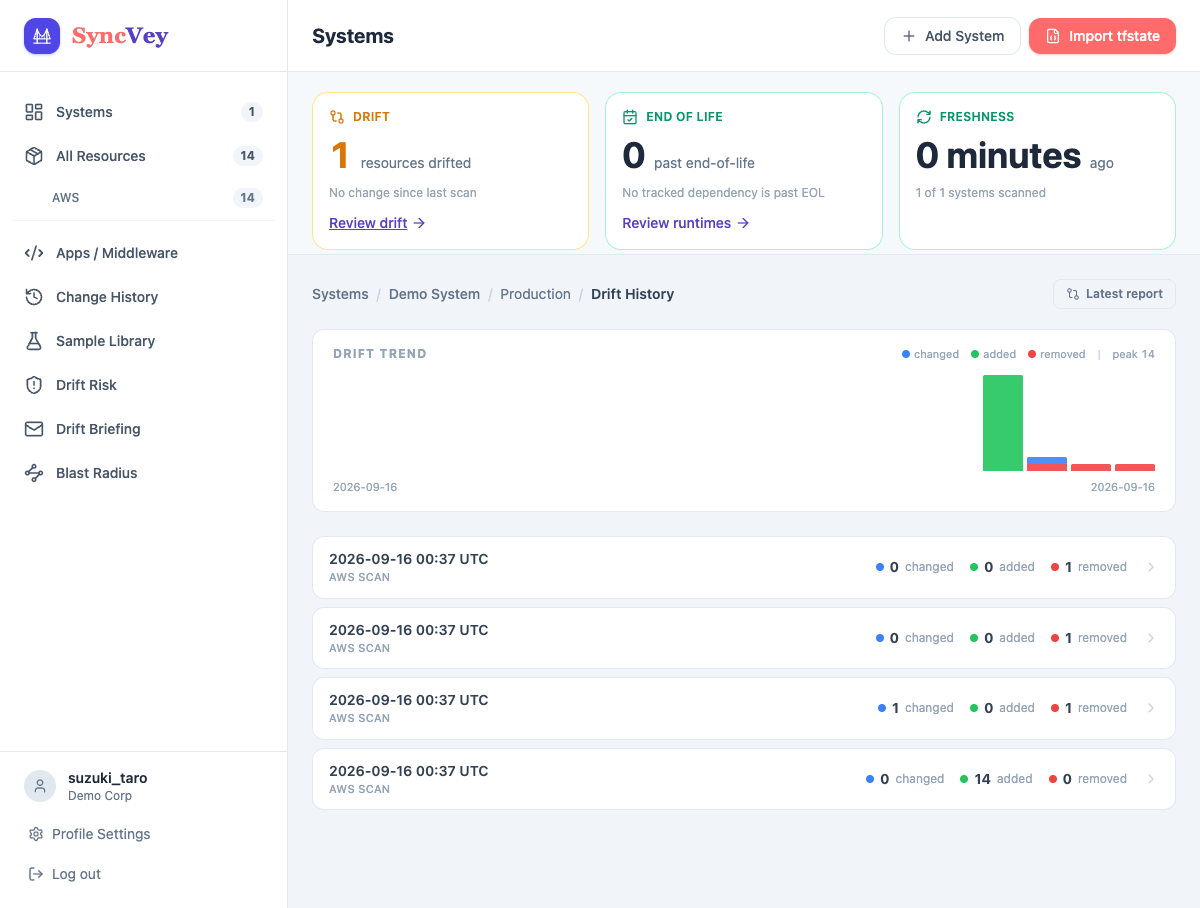Click the "added" chart legend entry
The height and width of the screenshot is (908, 1200).
point(993,354)
